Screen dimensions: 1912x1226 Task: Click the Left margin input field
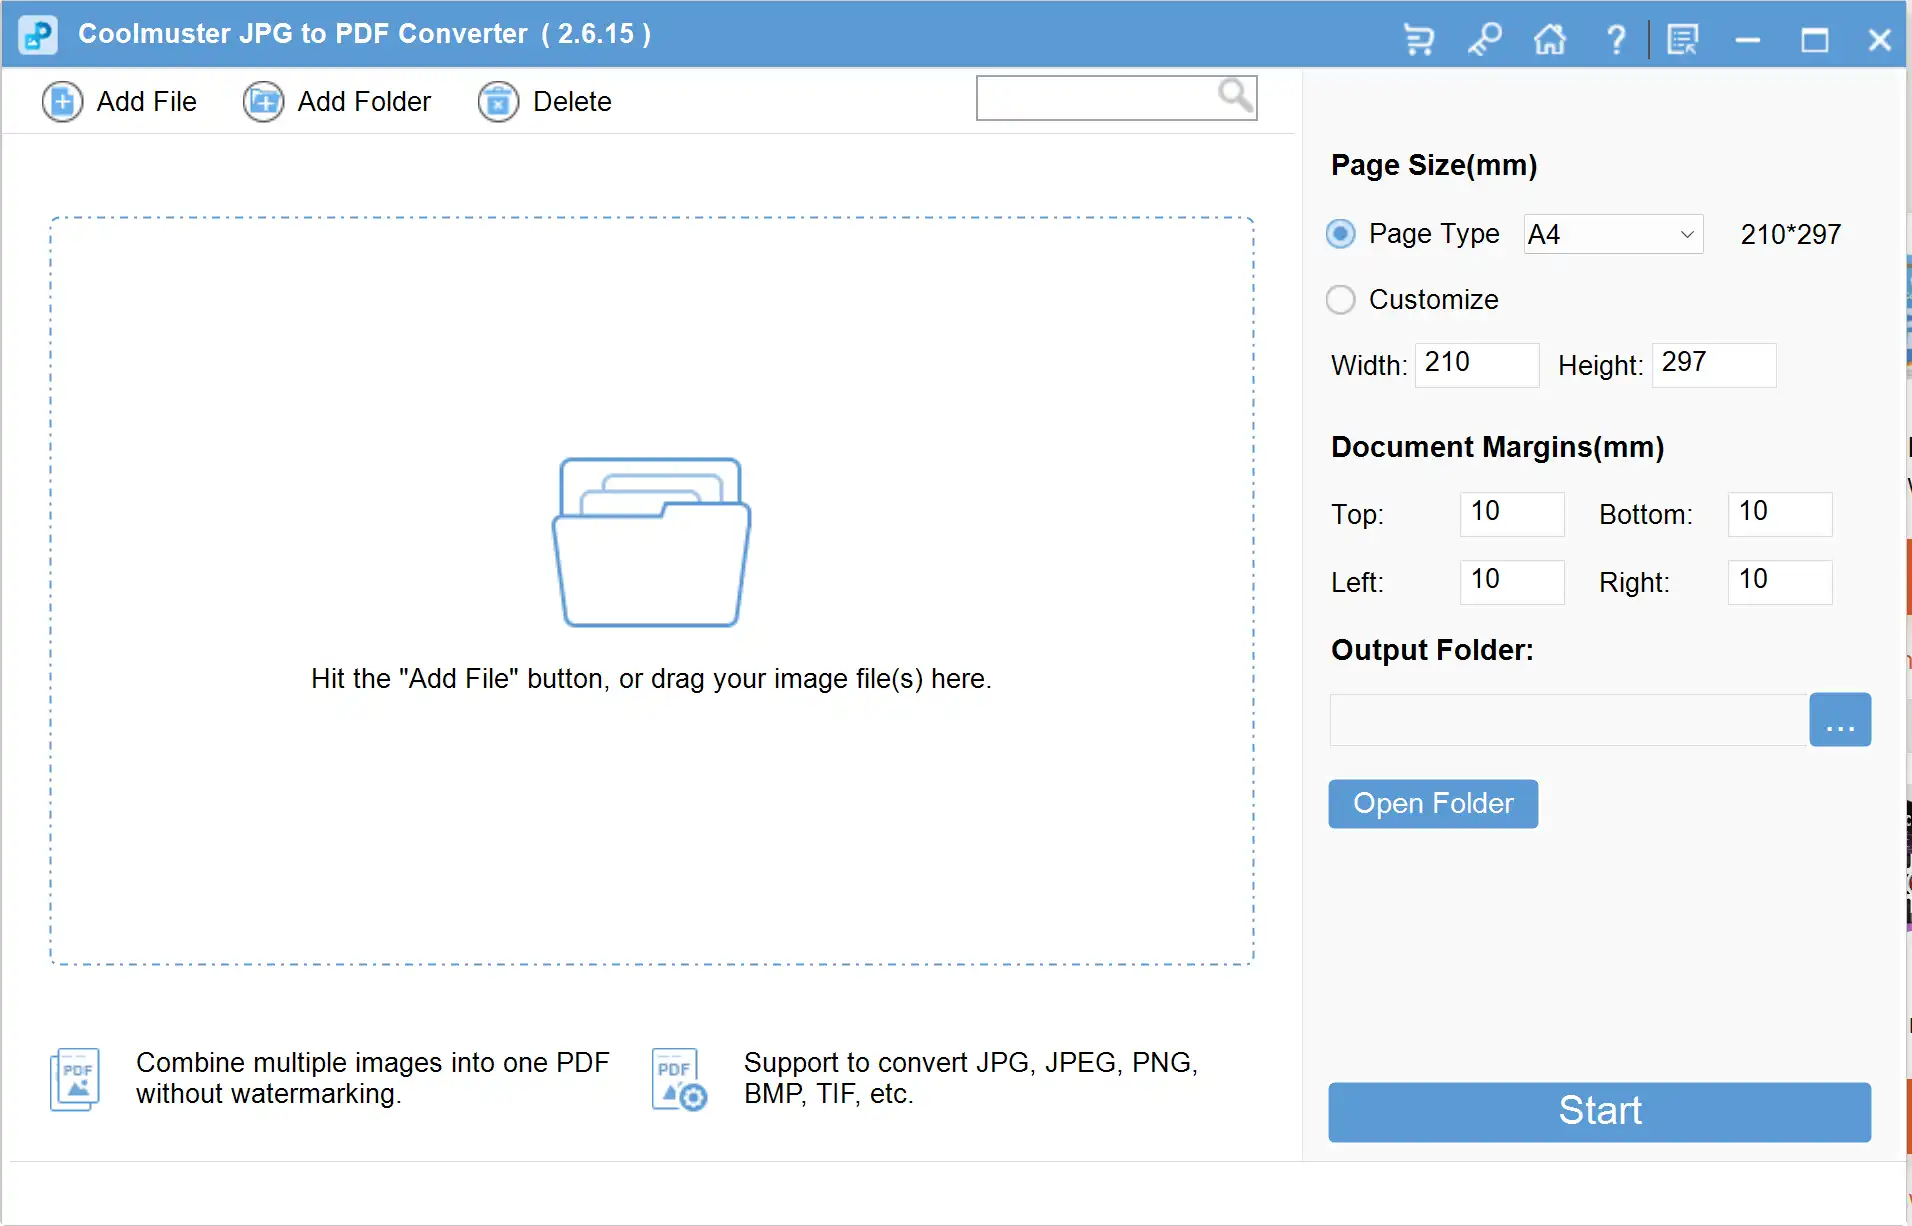tap(1512, 582)
